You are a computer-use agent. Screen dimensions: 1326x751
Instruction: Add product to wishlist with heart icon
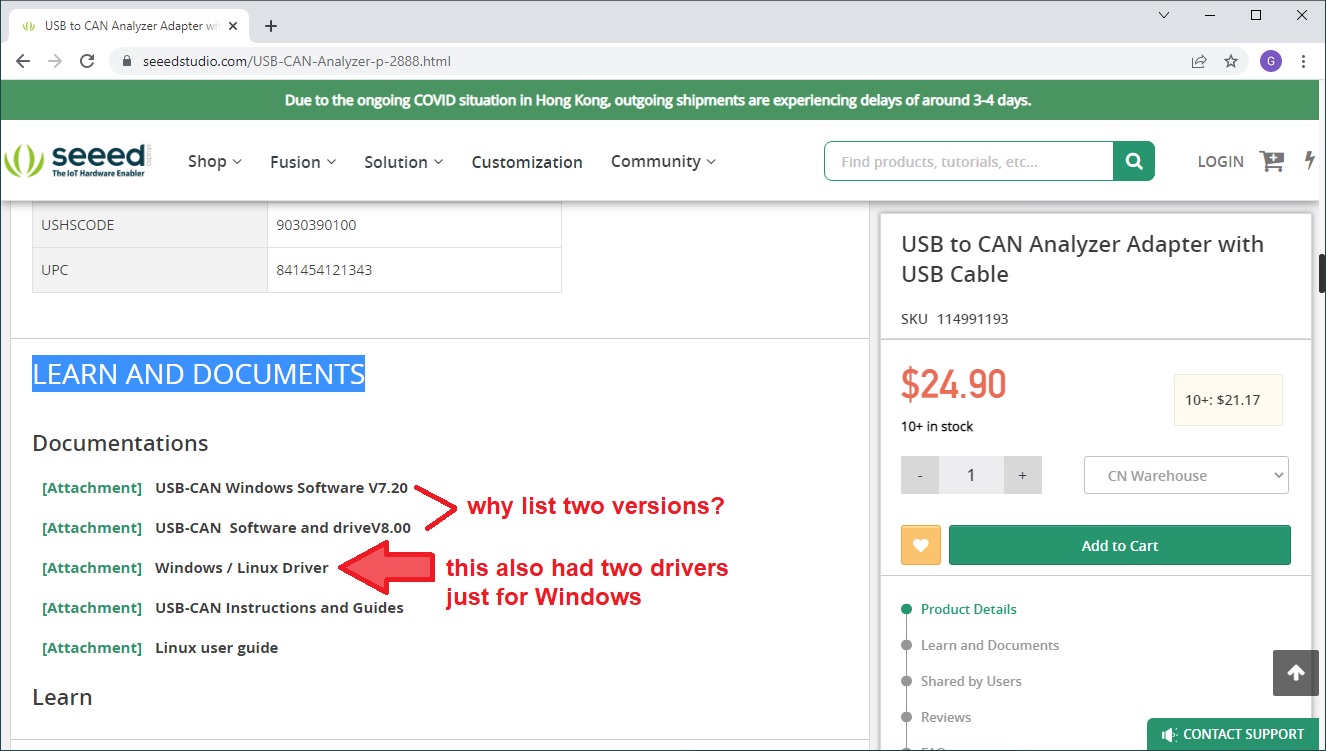pyautogui.click(x=921, y=545)
